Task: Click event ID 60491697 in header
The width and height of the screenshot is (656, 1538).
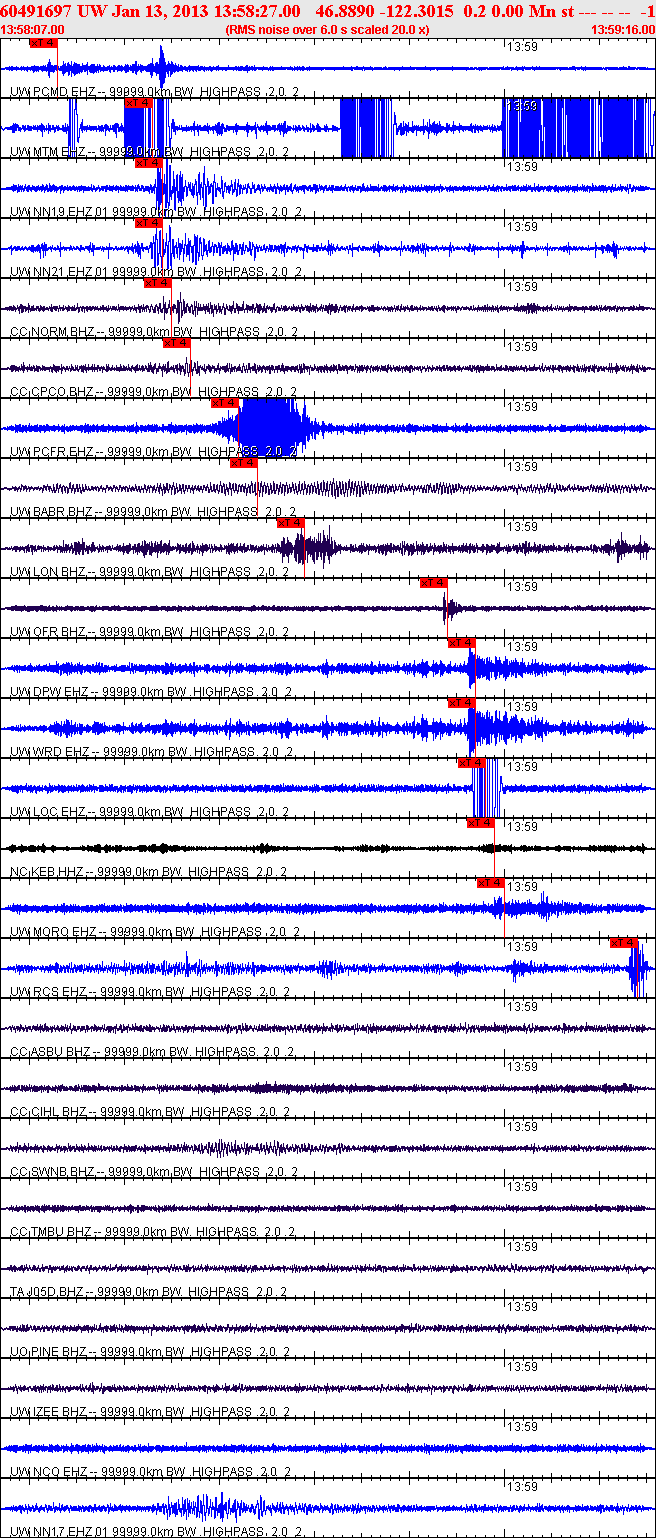Action: (36, 10)
